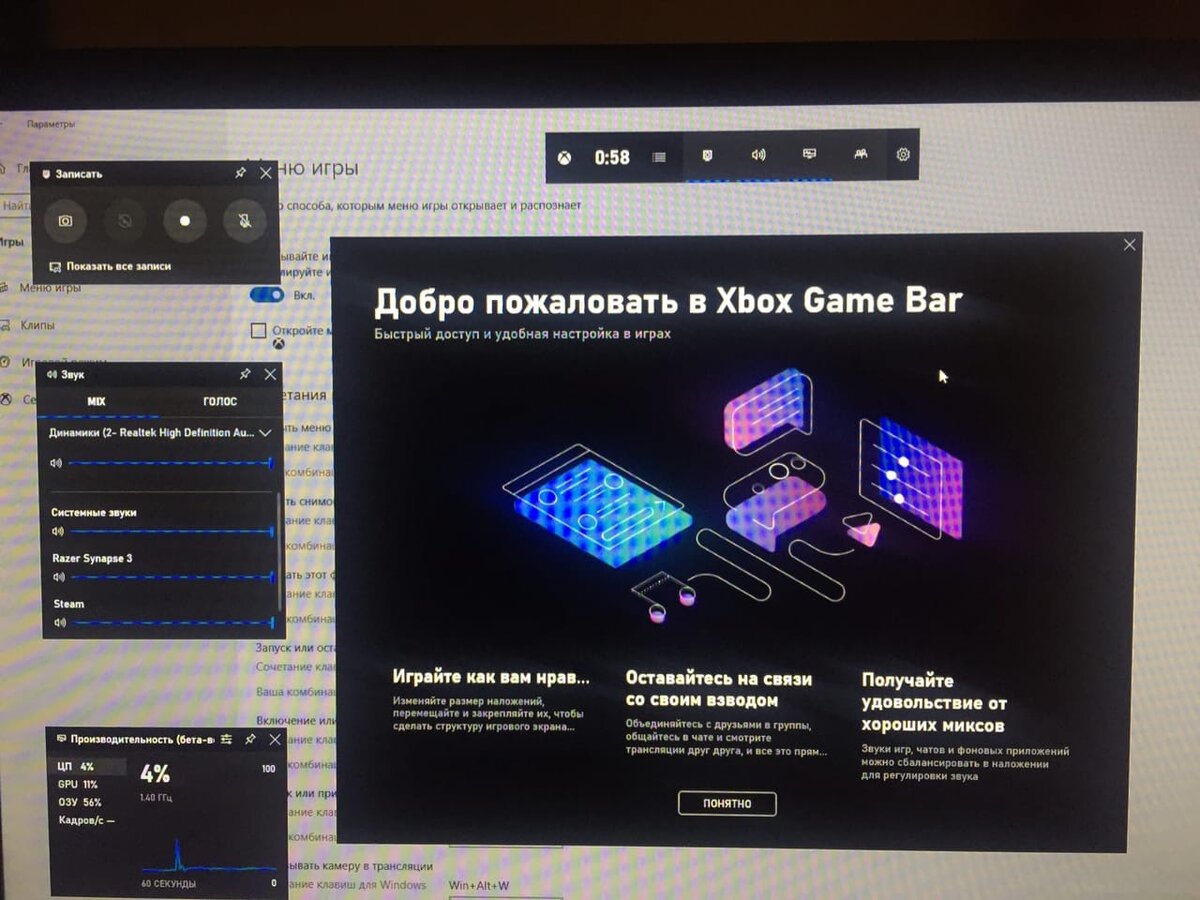Open Performance widget options sliders icon
Image resolution: width=1200 pixels, height=900 pixels.
(226, 739)
